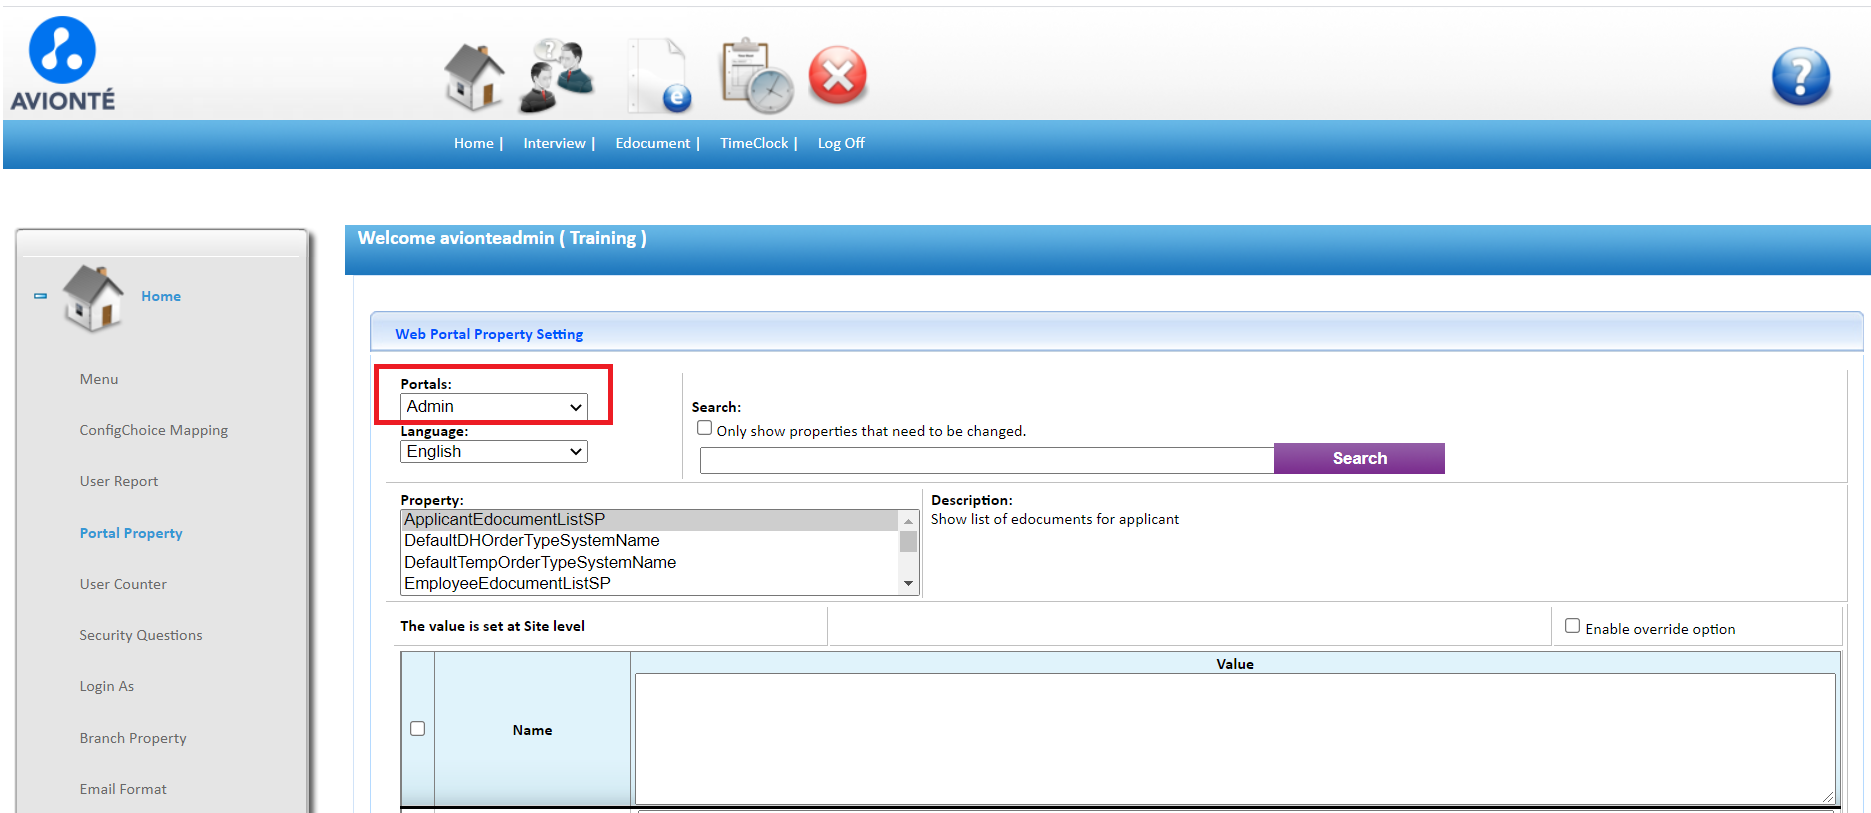Open User Counter in sidebar

click(x=123, y=584)
